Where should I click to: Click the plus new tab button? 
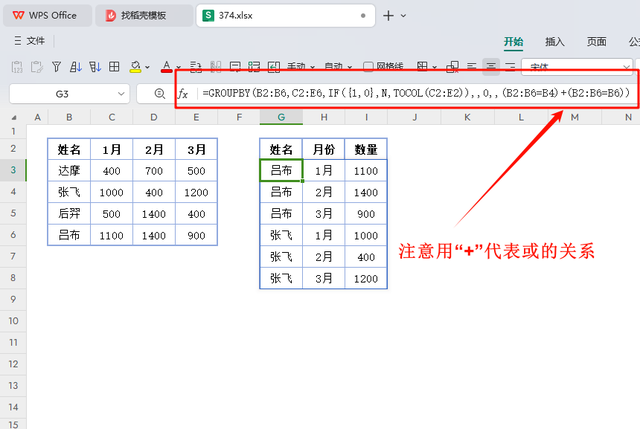[x=388, y=16]
